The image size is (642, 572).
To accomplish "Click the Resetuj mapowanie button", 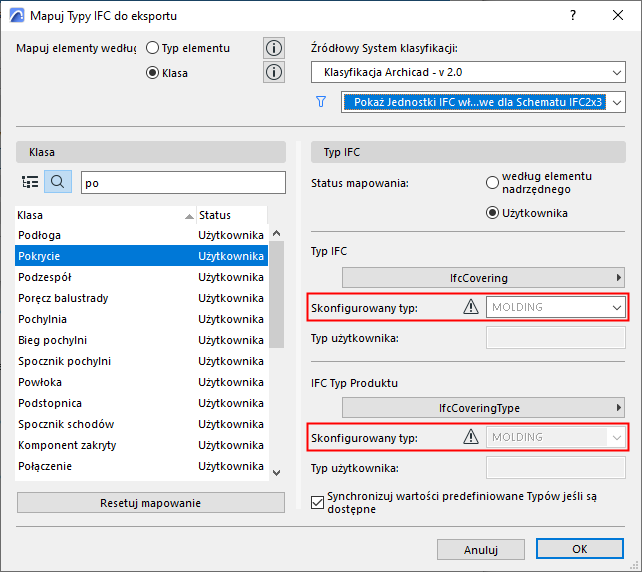I will click(150, 502).
